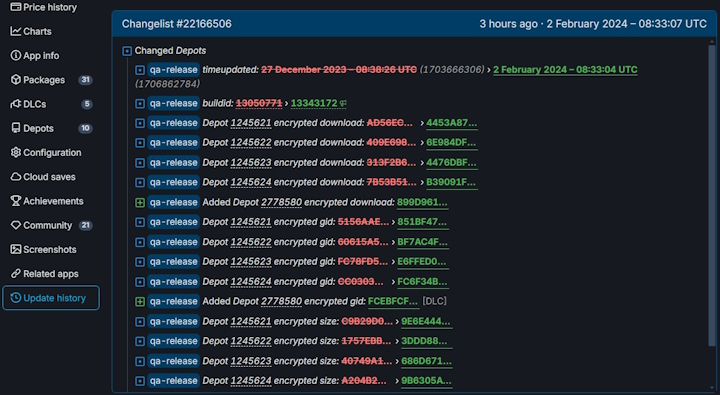Click the Packages box icon

16,80
